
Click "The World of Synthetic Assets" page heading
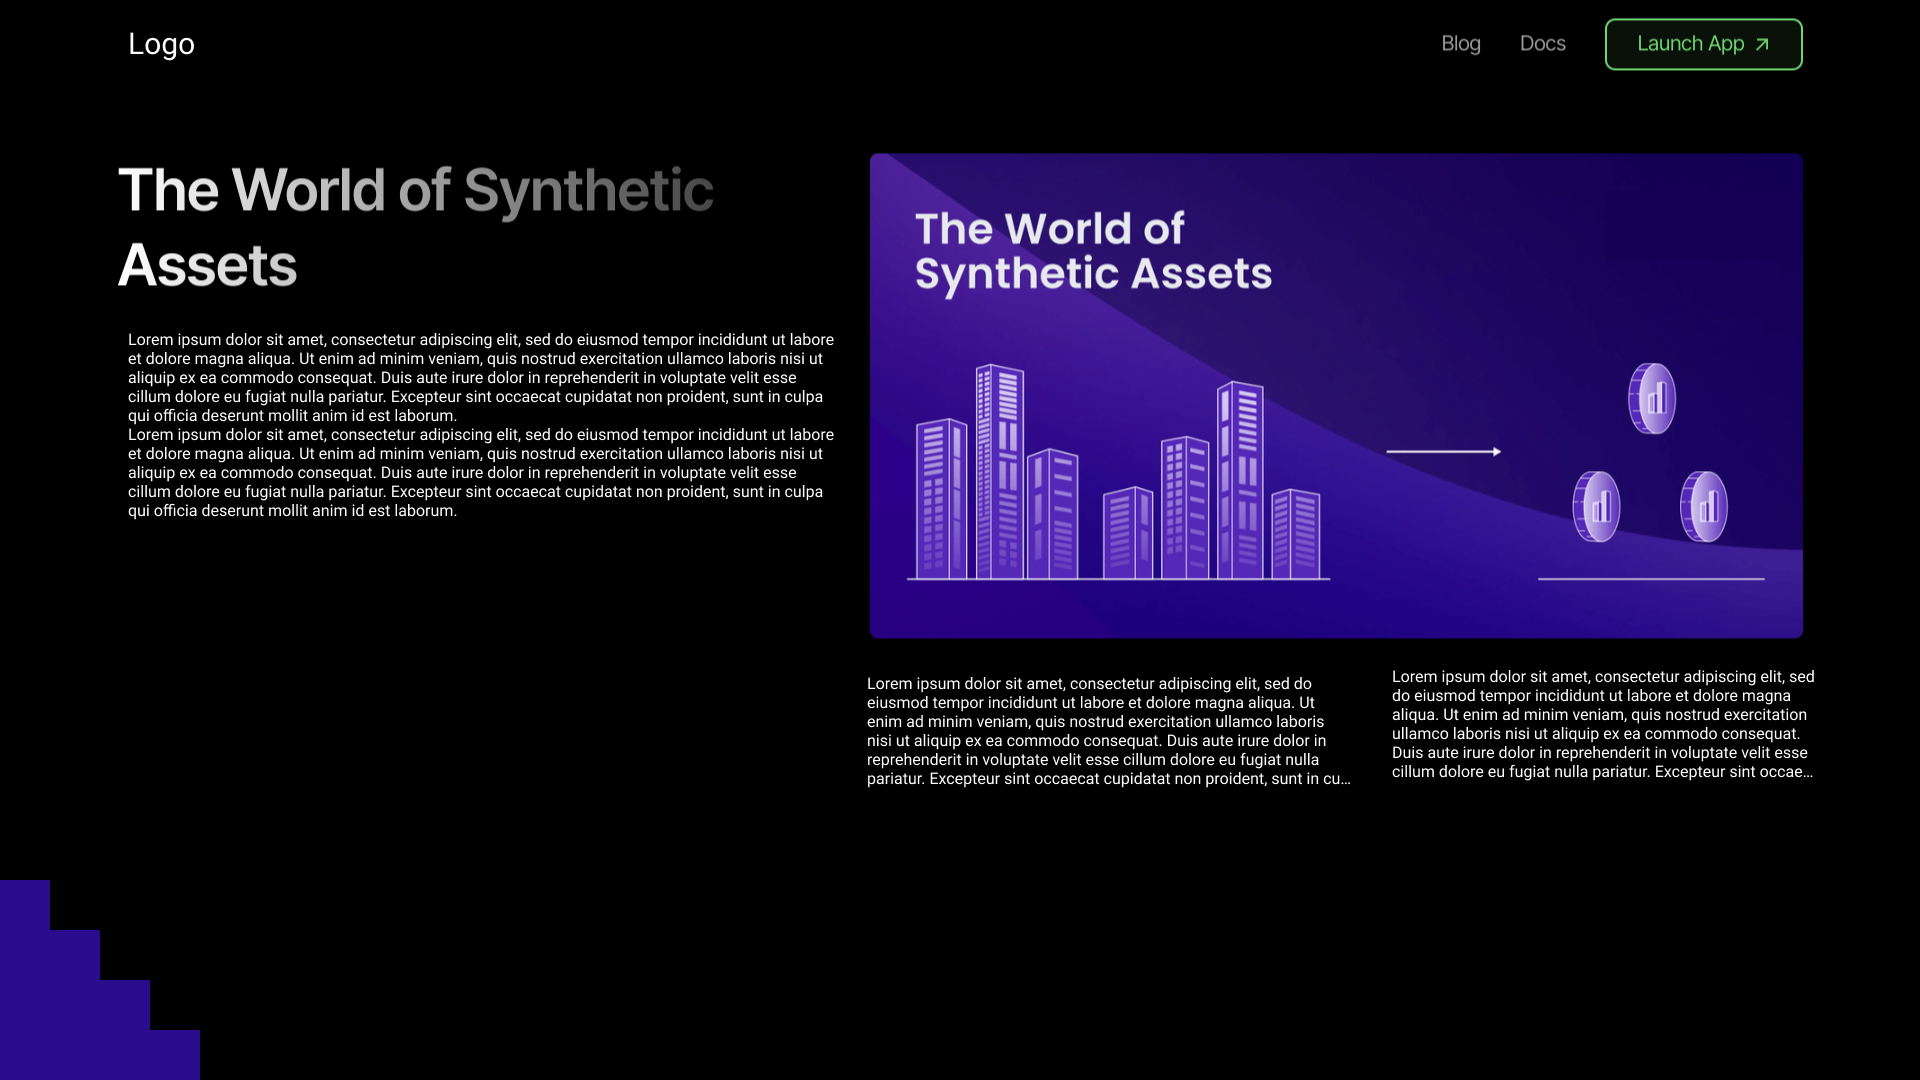[416, 227]
